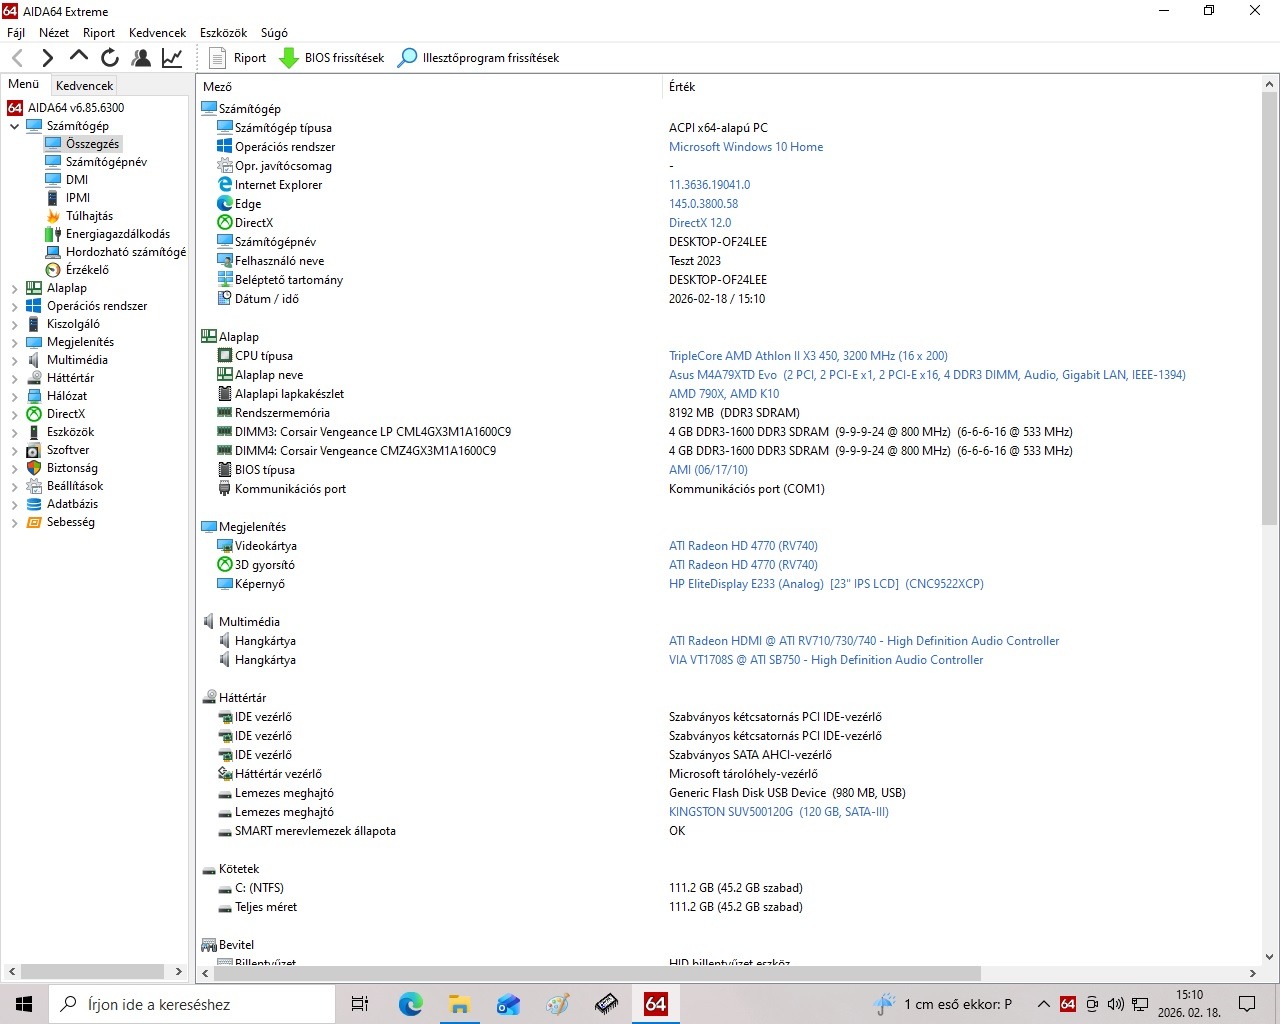Click the Up level arrow icon
This screenshot has width=1280, height=1024.
click(x=78, y=57)
